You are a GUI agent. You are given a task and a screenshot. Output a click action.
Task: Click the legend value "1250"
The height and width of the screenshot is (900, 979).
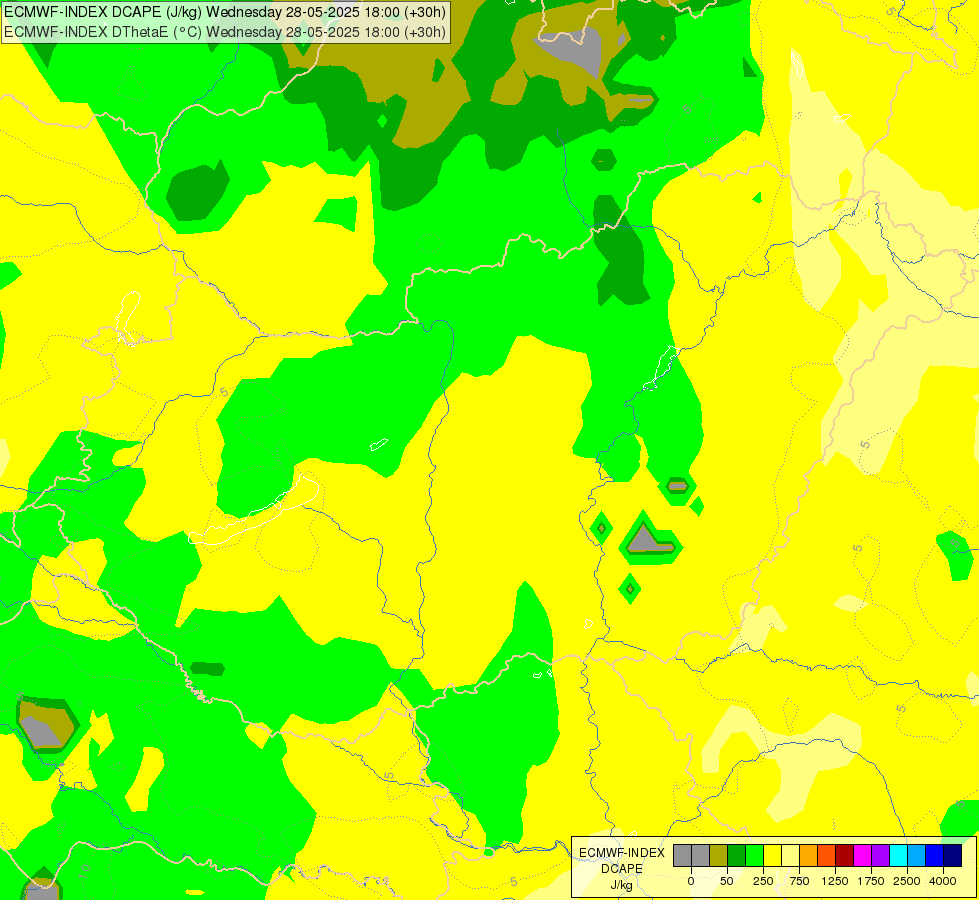835,881
